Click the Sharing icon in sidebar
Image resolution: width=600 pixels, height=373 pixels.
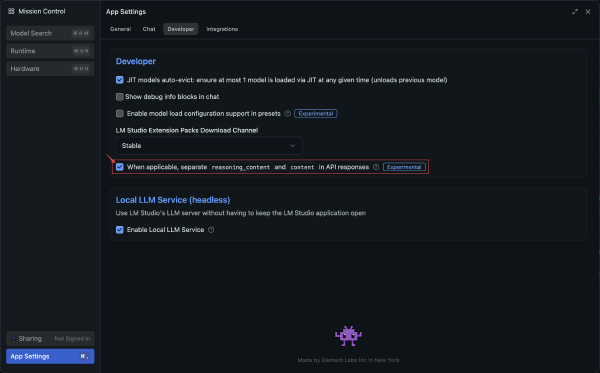click(14, 339)
